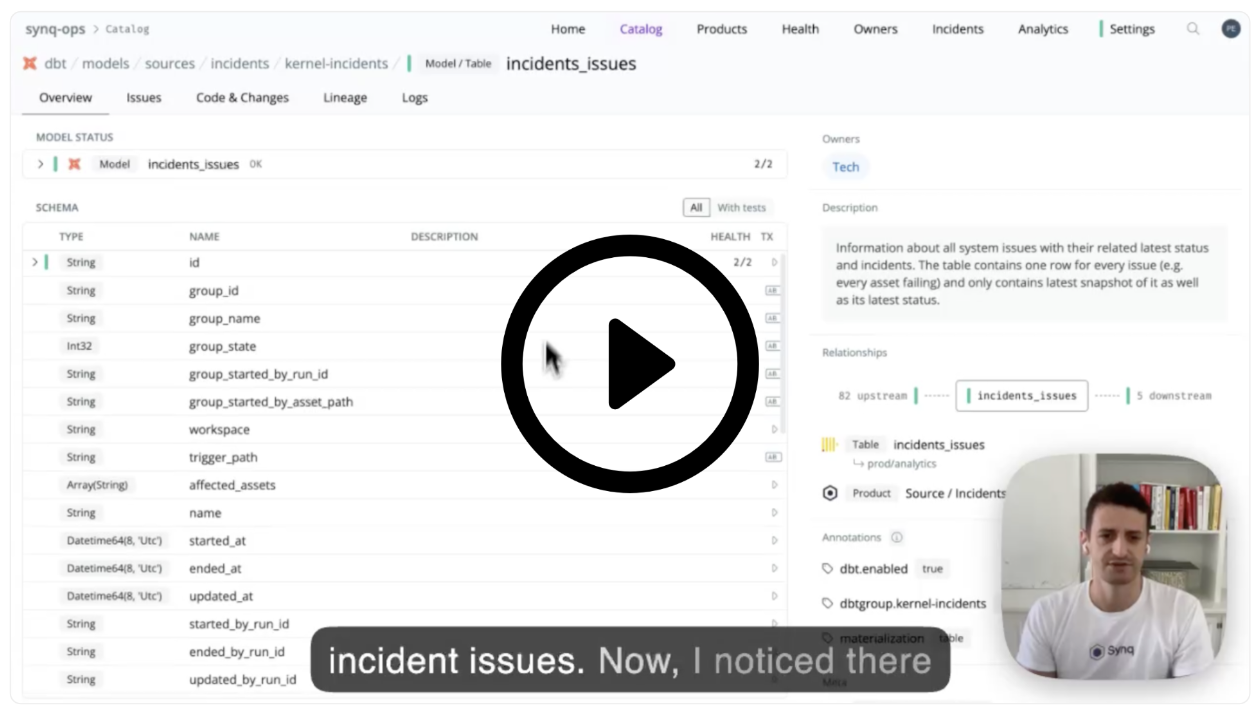Image resolution: width=1260 pixels, height=712 pixels.
Task: Open Owners in top navigation
Action: coord(875,29)
